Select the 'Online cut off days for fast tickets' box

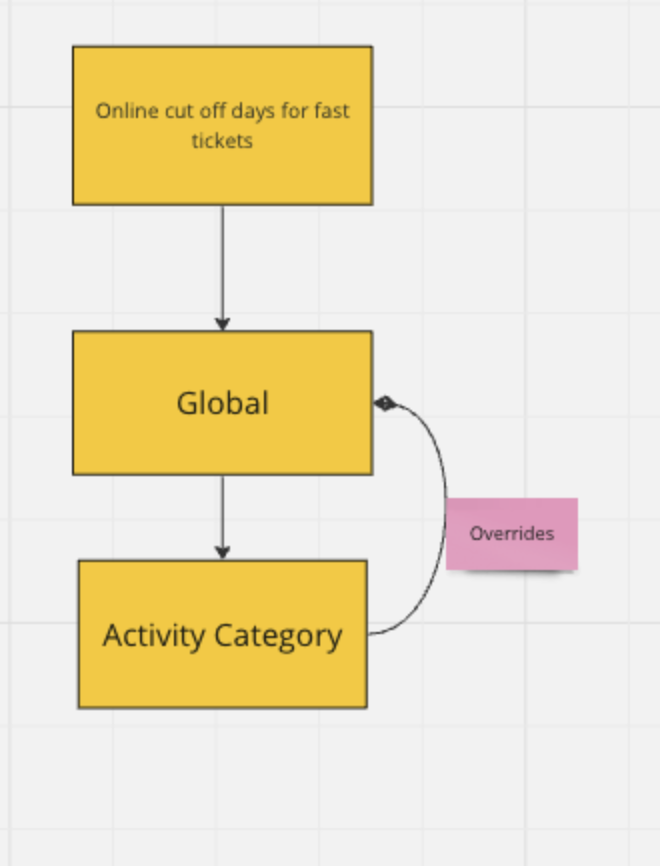point(223,126)
